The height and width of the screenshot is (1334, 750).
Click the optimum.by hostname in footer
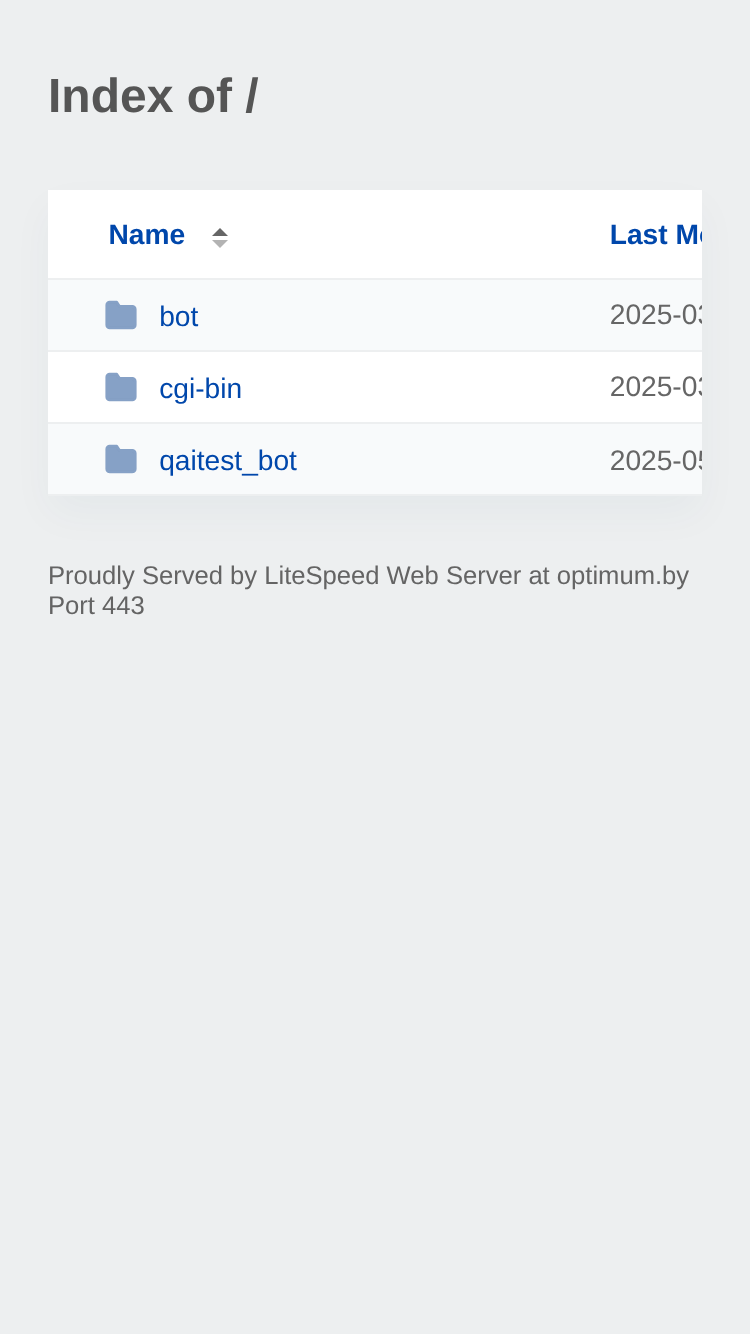point(623,576)
